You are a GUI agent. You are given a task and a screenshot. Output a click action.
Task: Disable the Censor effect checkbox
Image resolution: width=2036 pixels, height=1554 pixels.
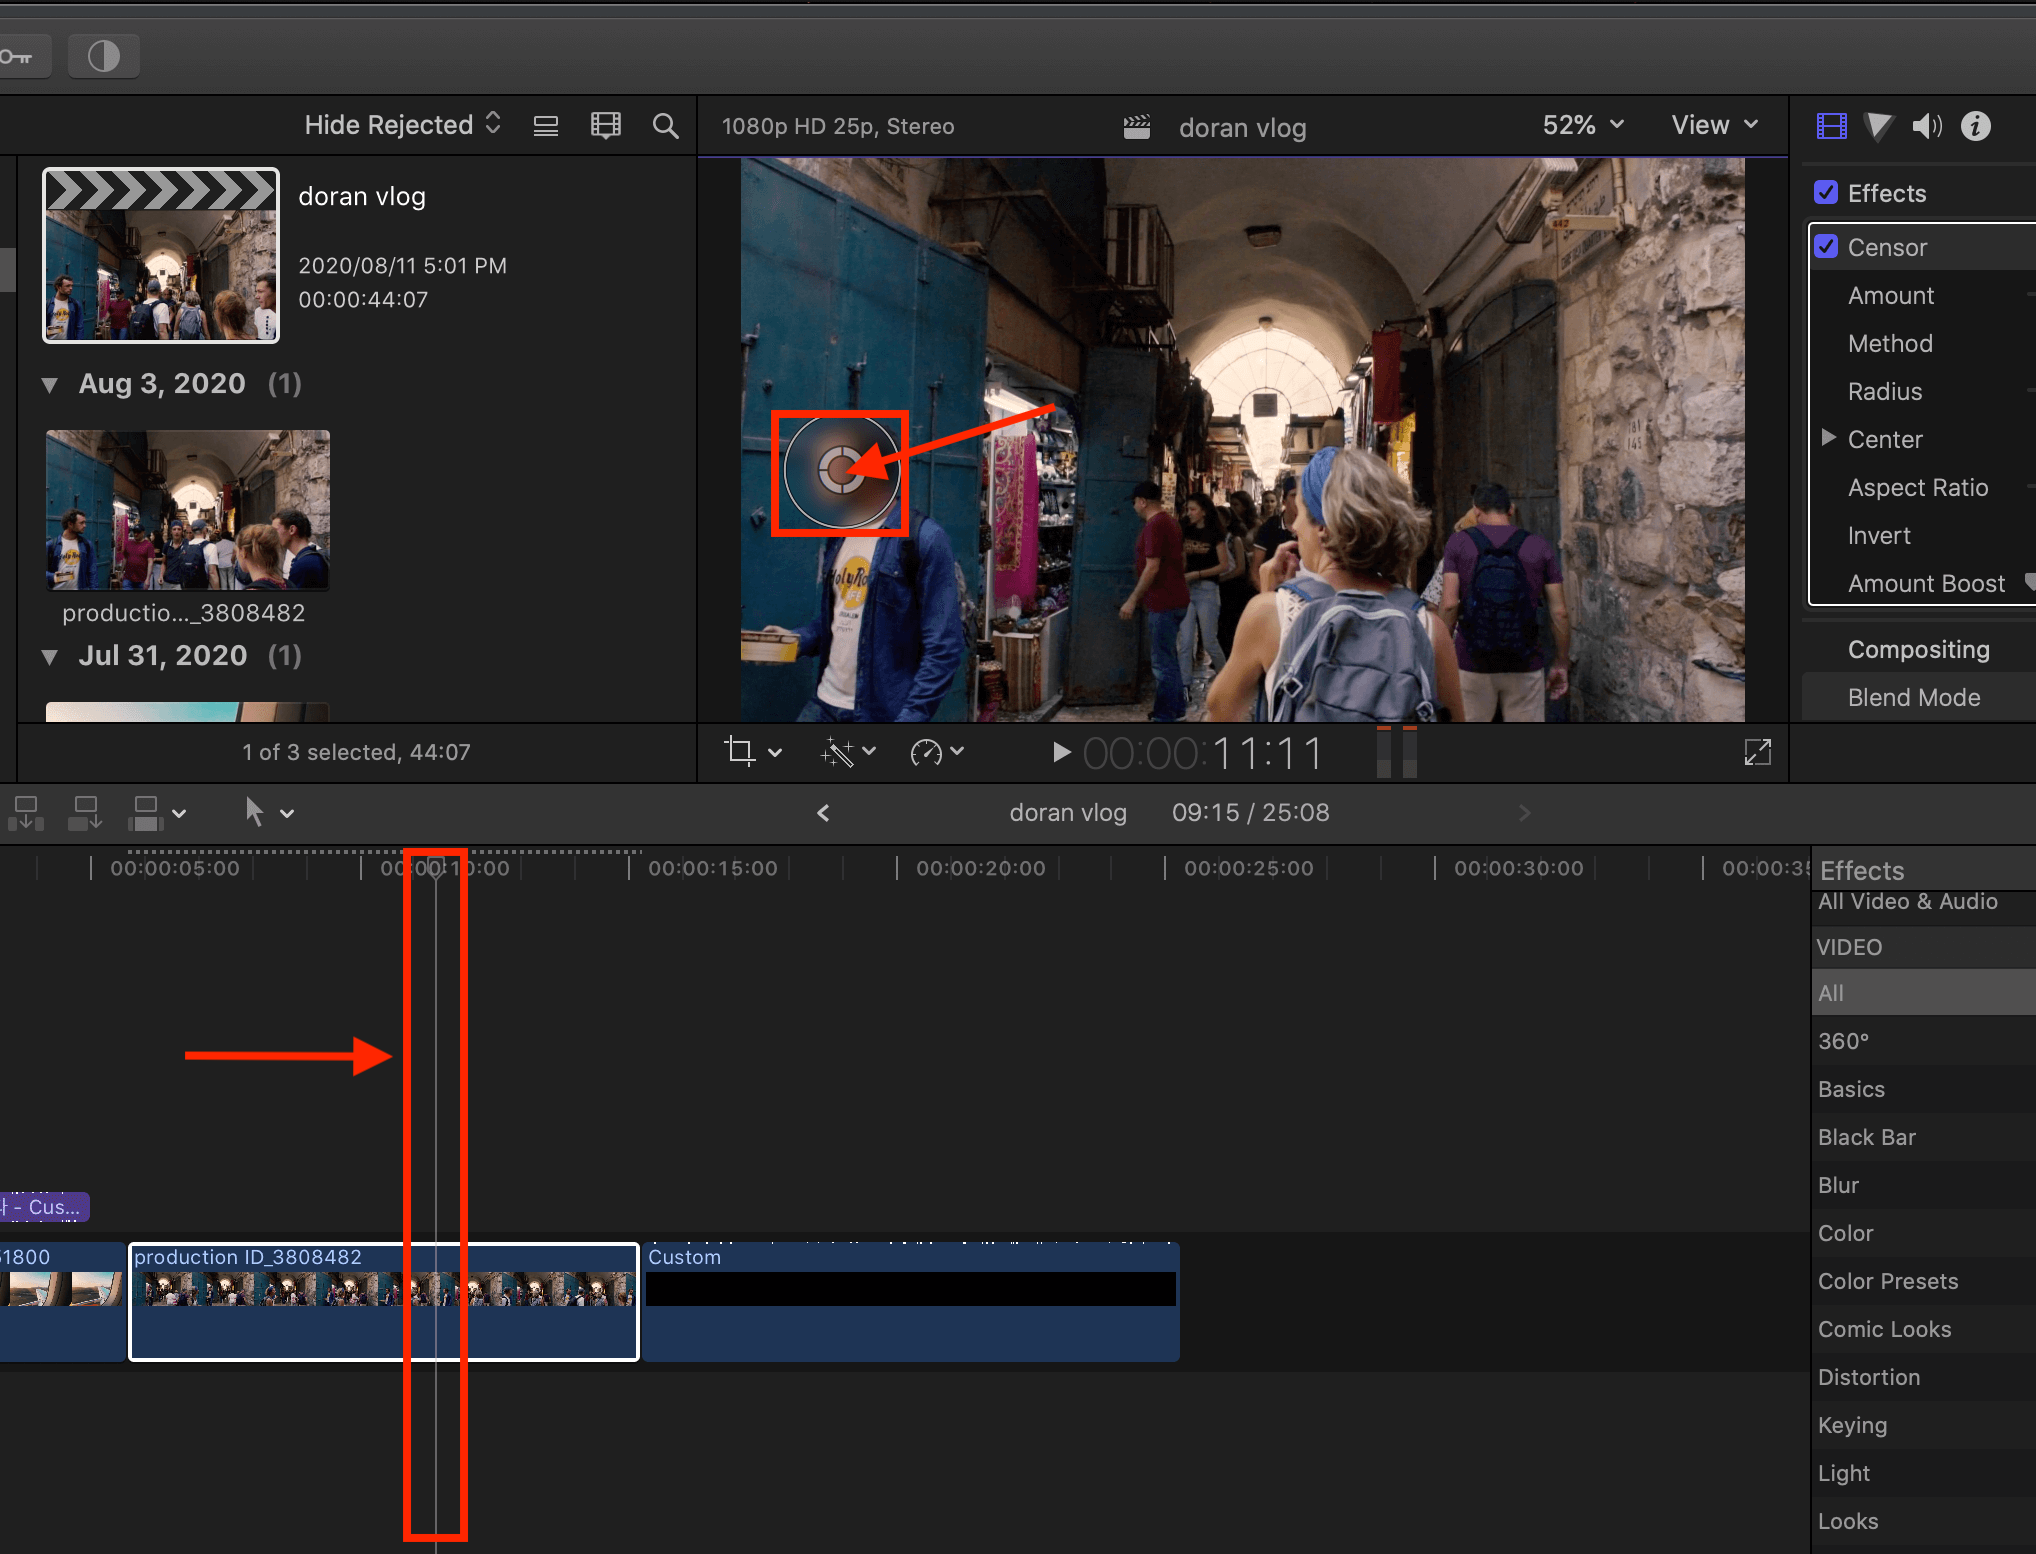[x=1826, y=247]
